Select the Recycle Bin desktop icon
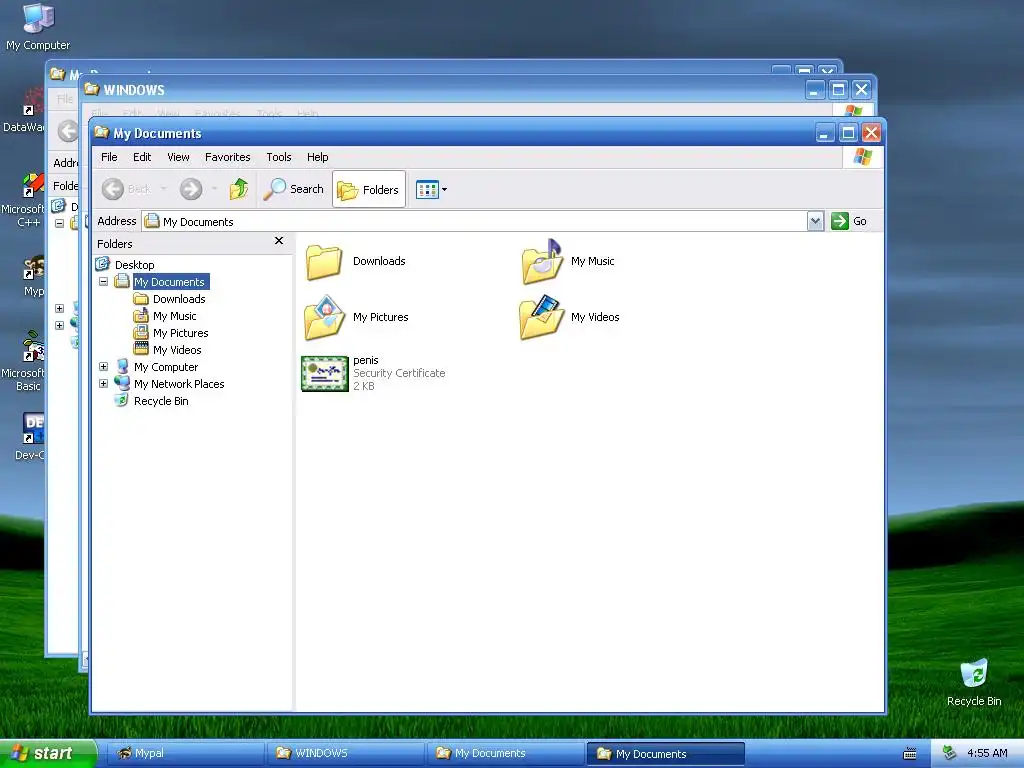This screenshot has width=1024, height=768. pyautogui.click(x=974, y=682)
